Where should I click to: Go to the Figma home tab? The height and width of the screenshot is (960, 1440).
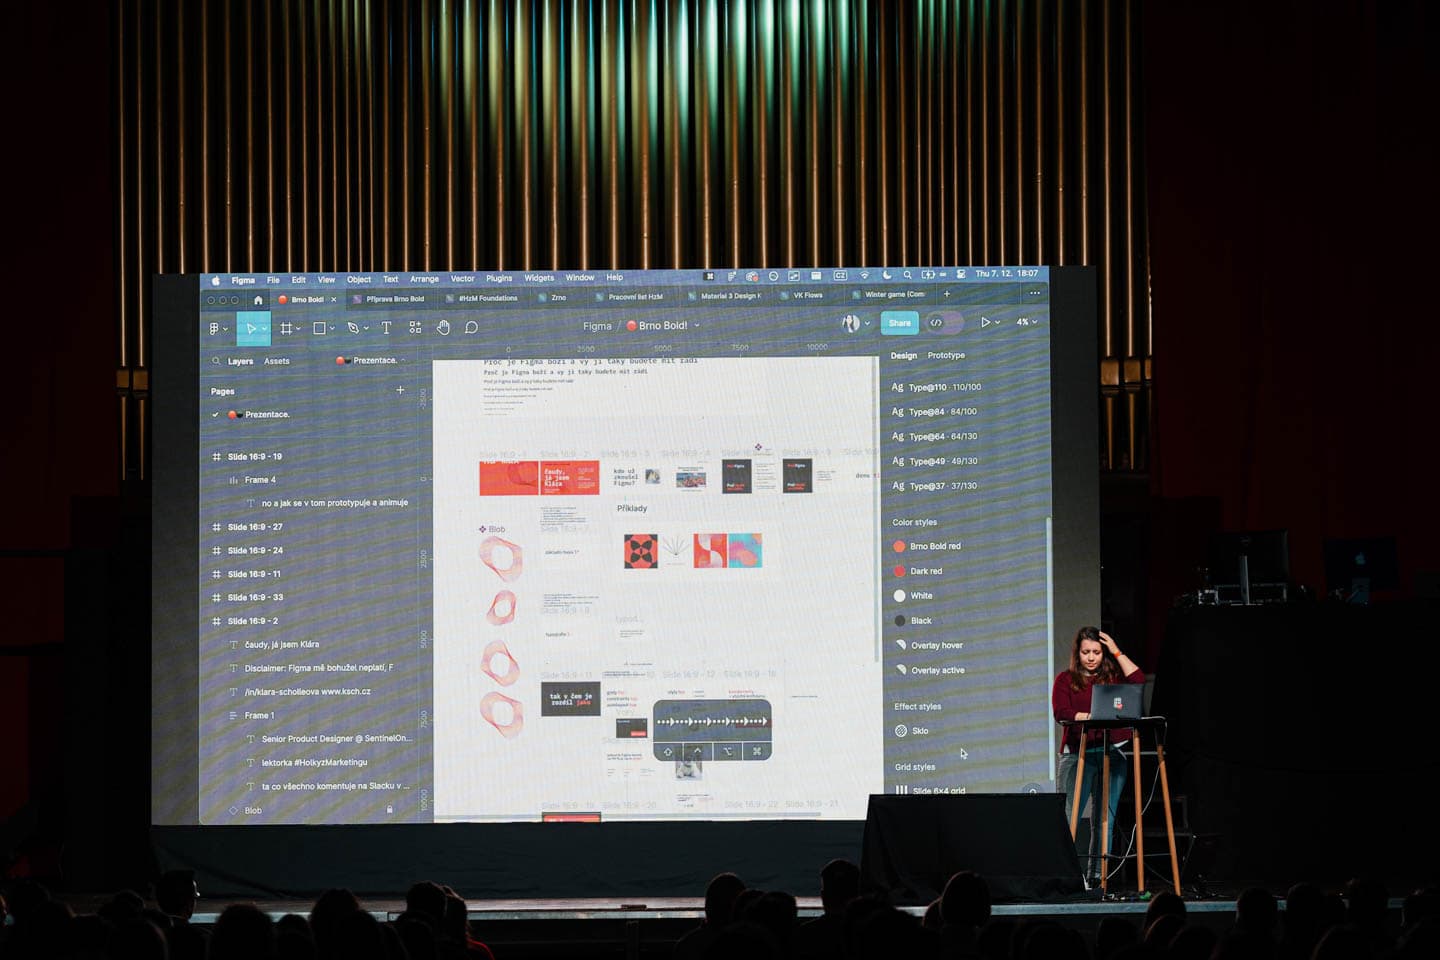[x=258, y=300]
